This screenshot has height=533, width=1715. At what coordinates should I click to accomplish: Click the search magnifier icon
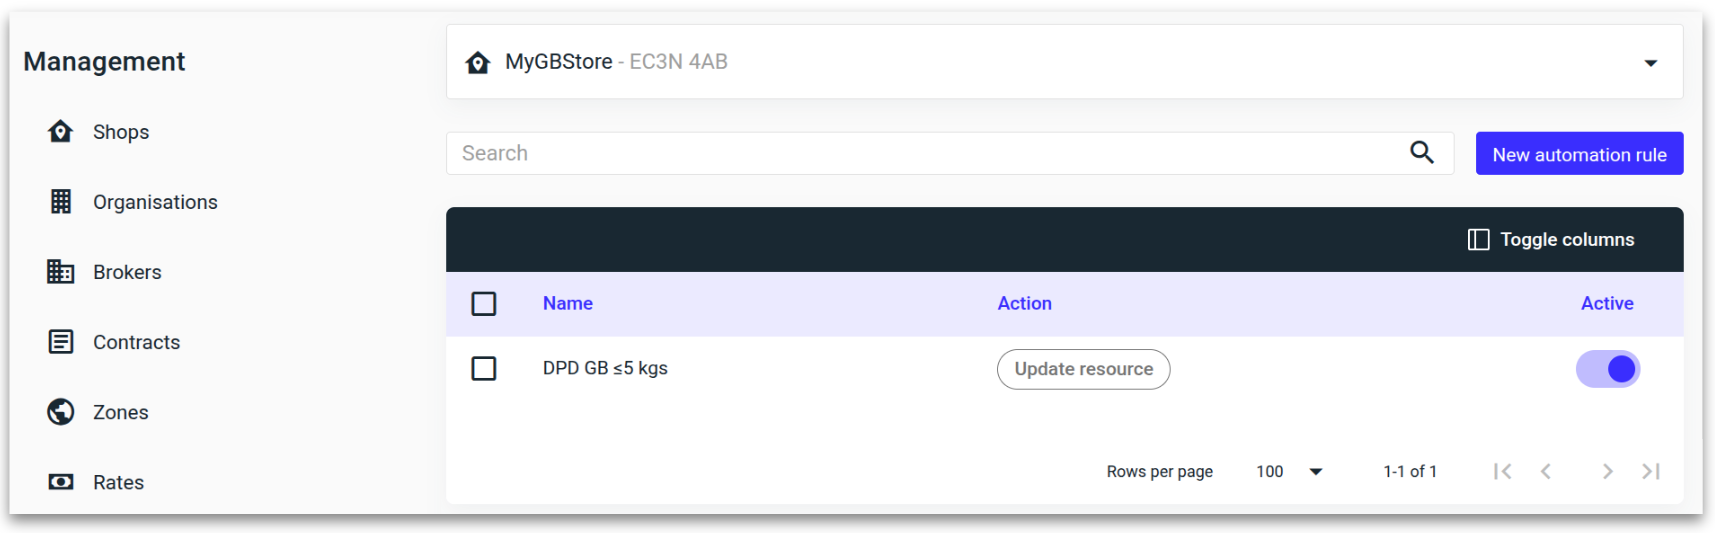pos(1421,153)
